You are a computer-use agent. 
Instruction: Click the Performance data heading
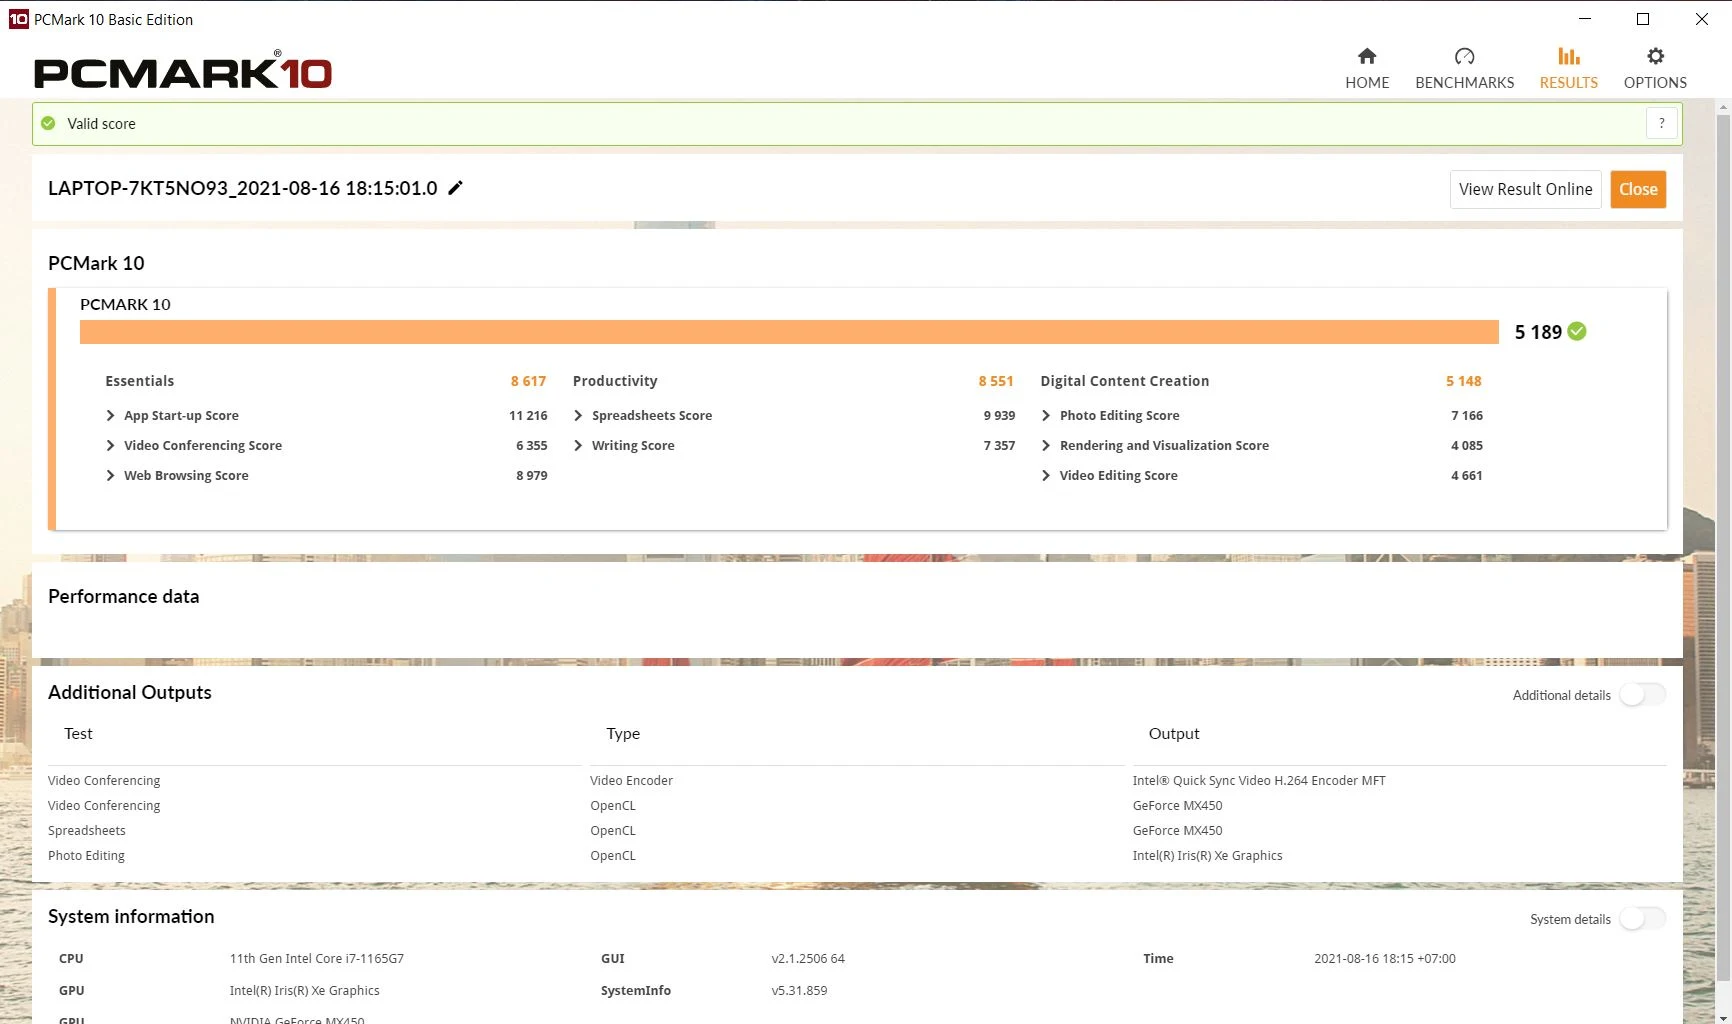point(124,596)
